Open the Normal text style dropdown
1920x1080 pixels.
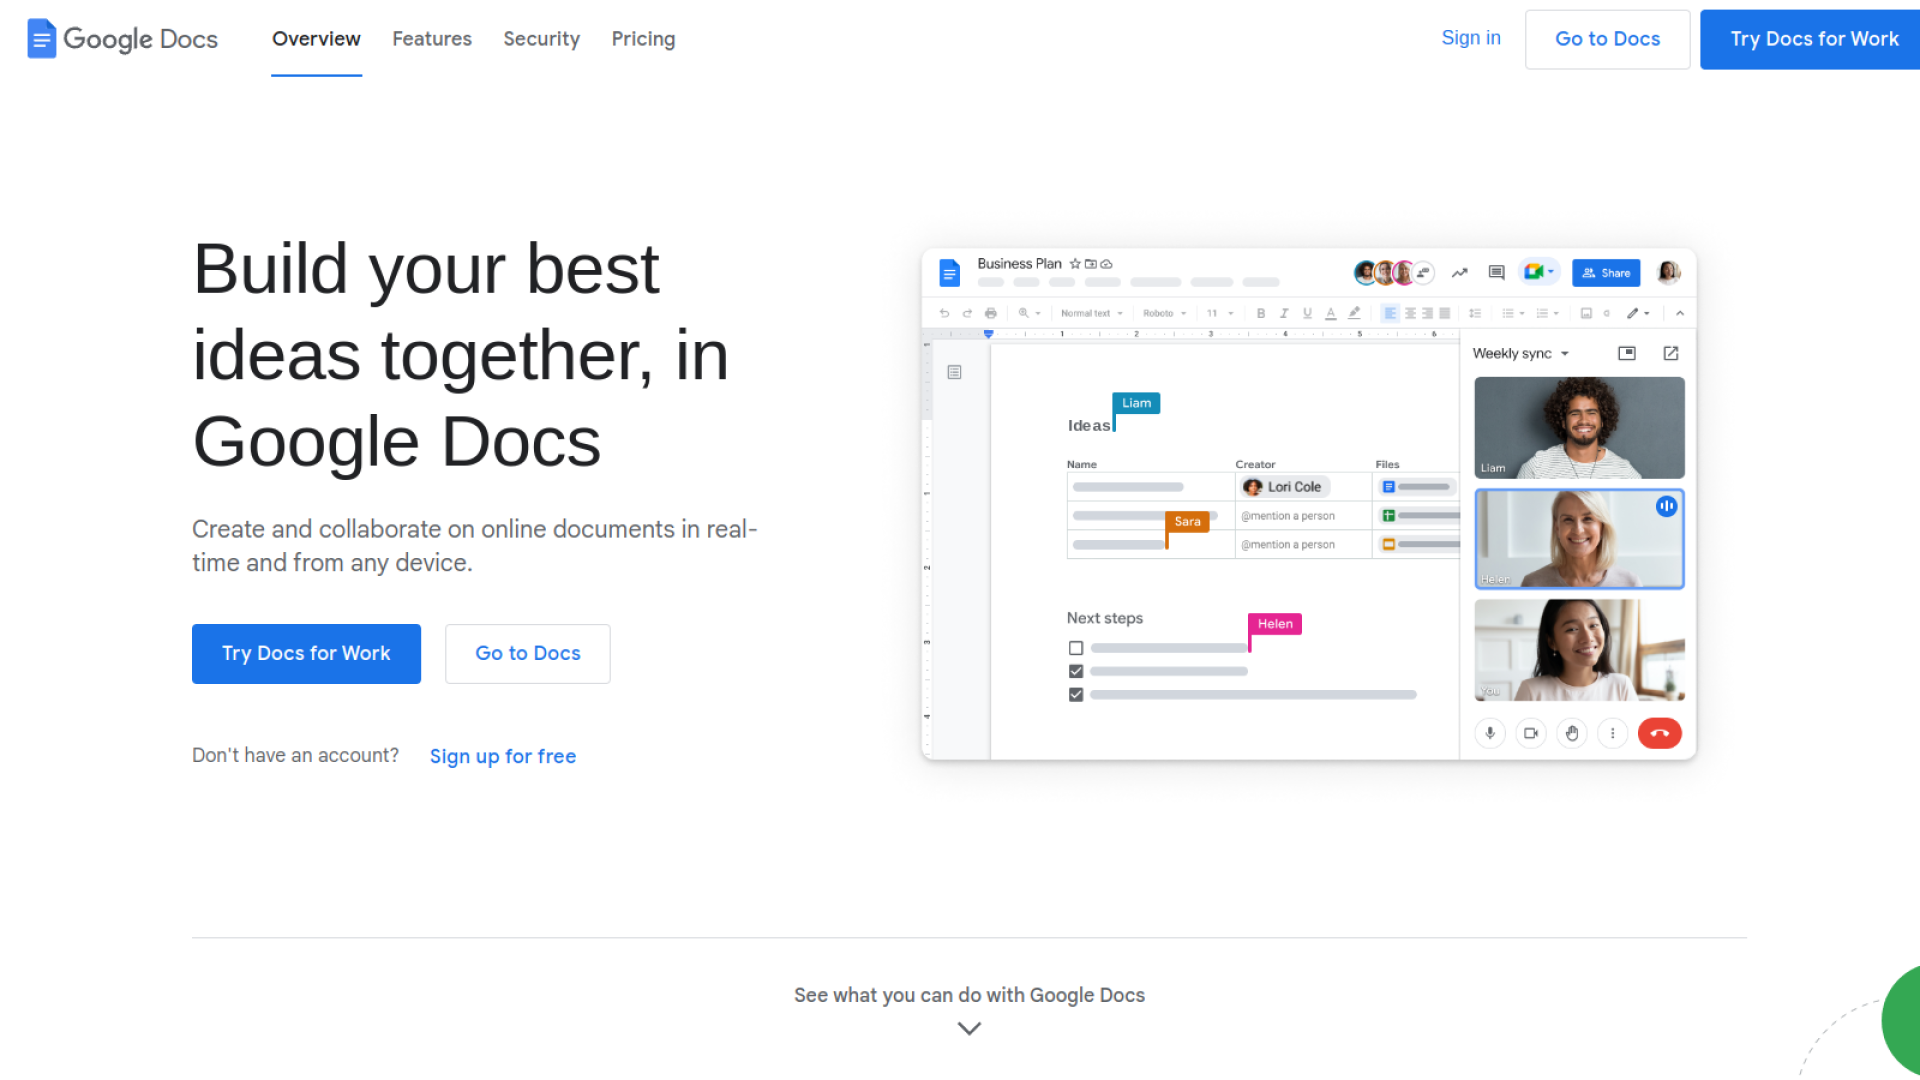[1091, 313]
